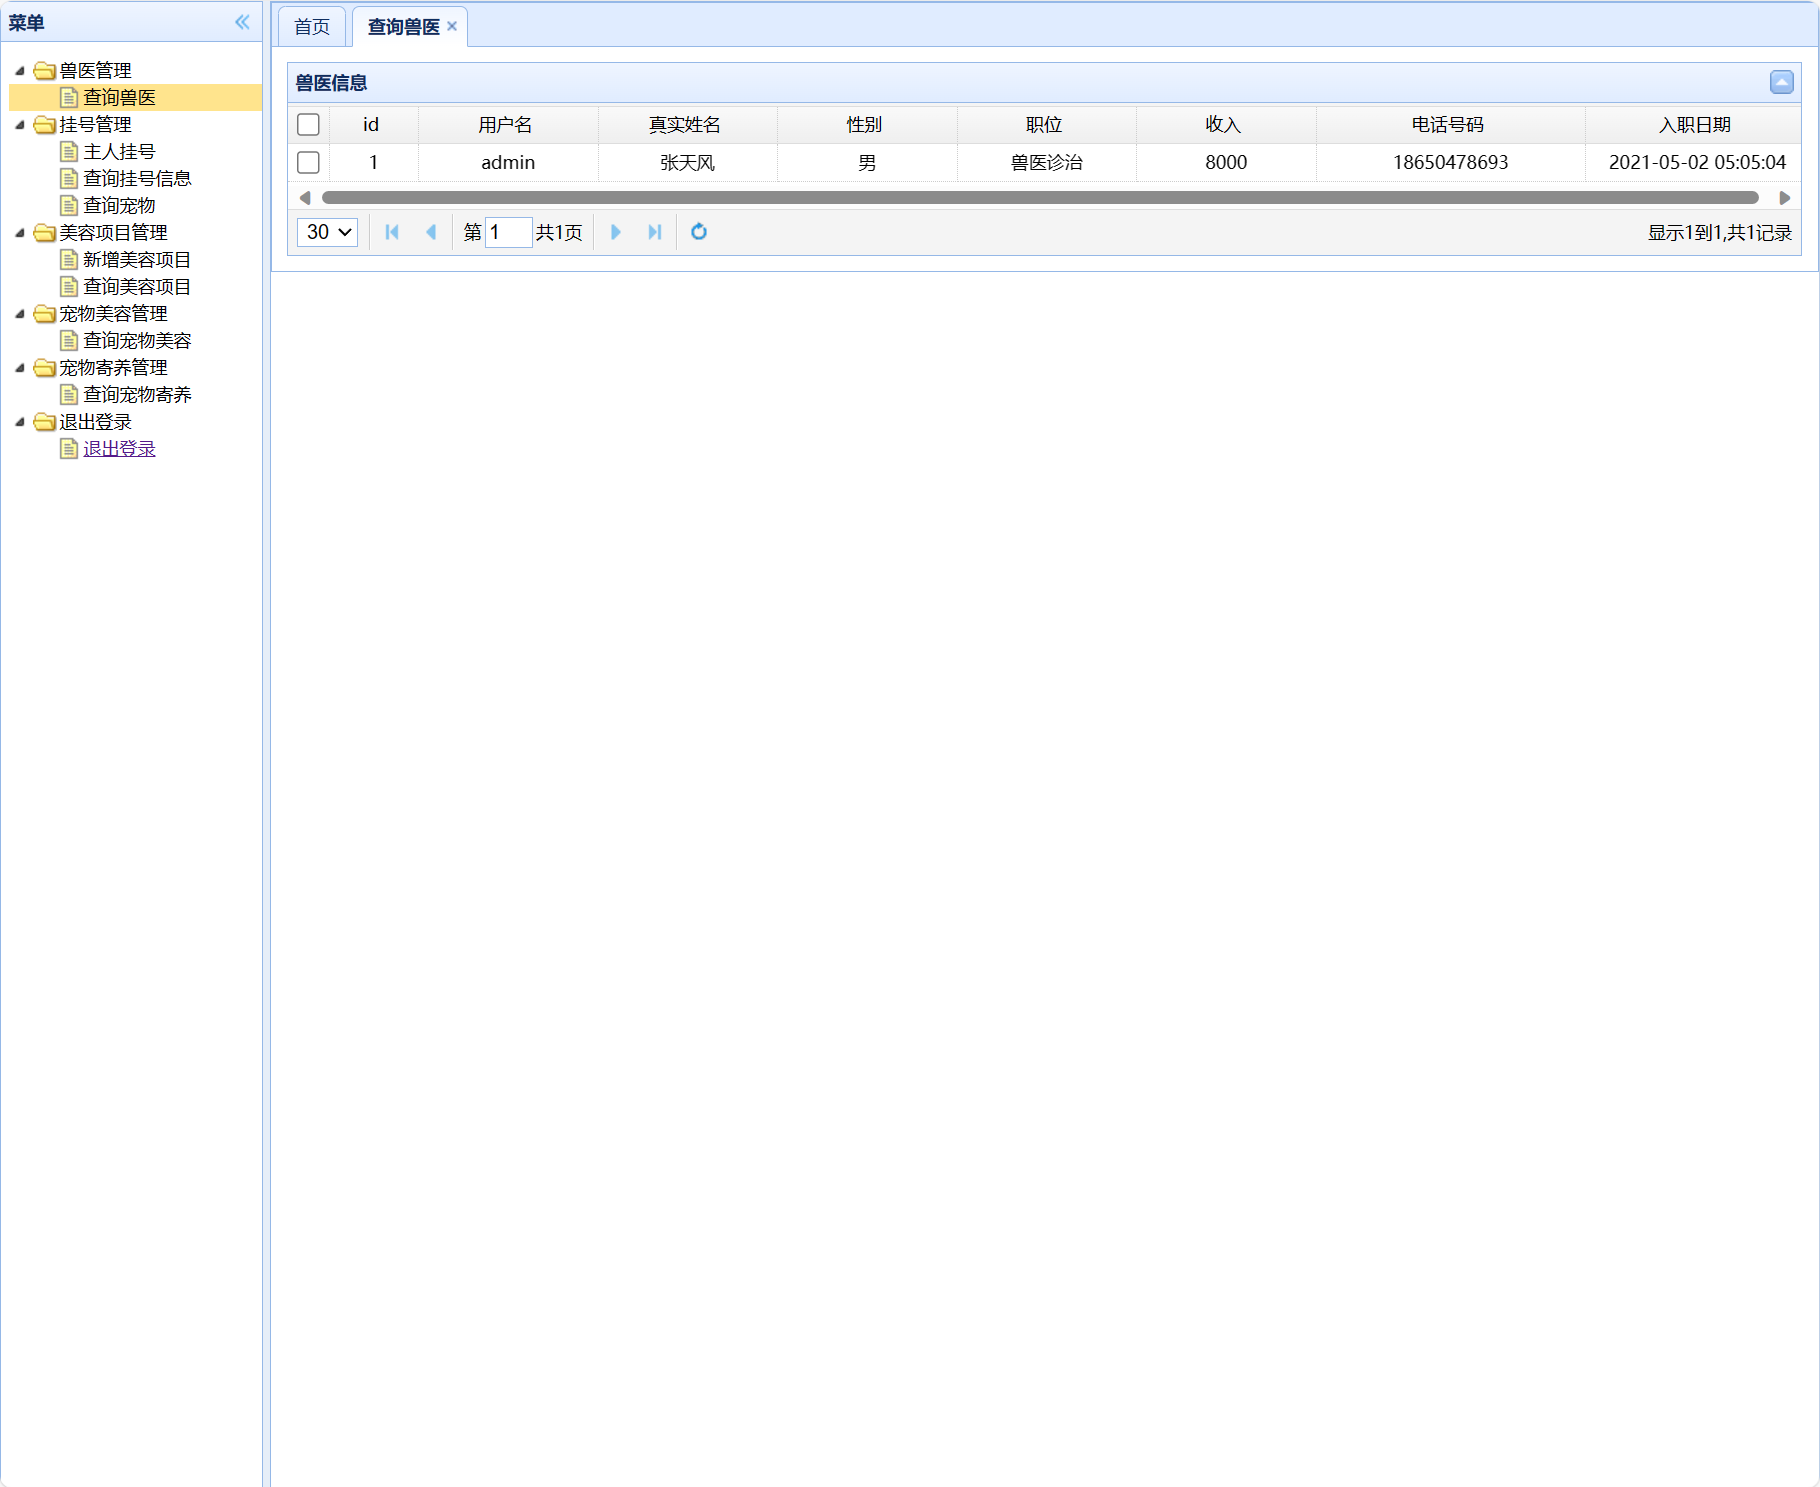Refresh the veterinarian data grid

point(699,232)
